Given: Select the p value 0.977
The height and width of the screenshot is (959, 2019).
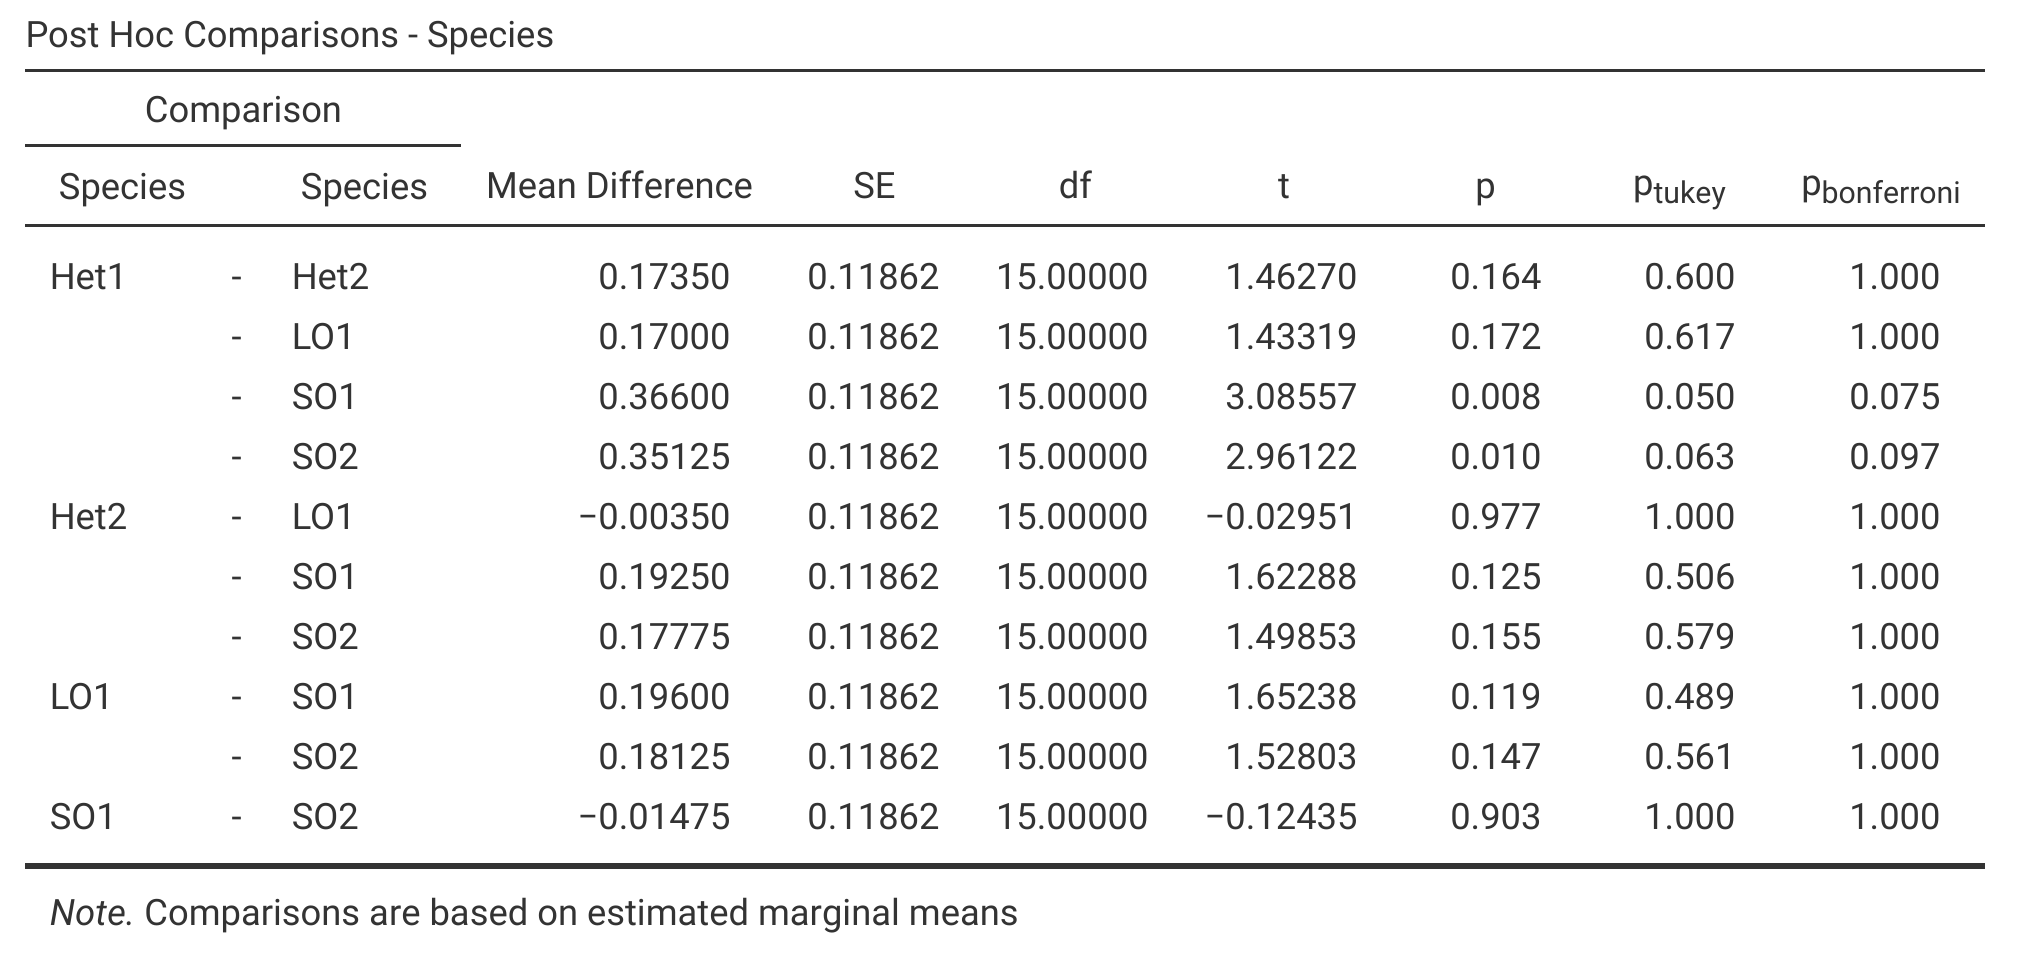Looking at the screenshot, I should pos(1495,517).
